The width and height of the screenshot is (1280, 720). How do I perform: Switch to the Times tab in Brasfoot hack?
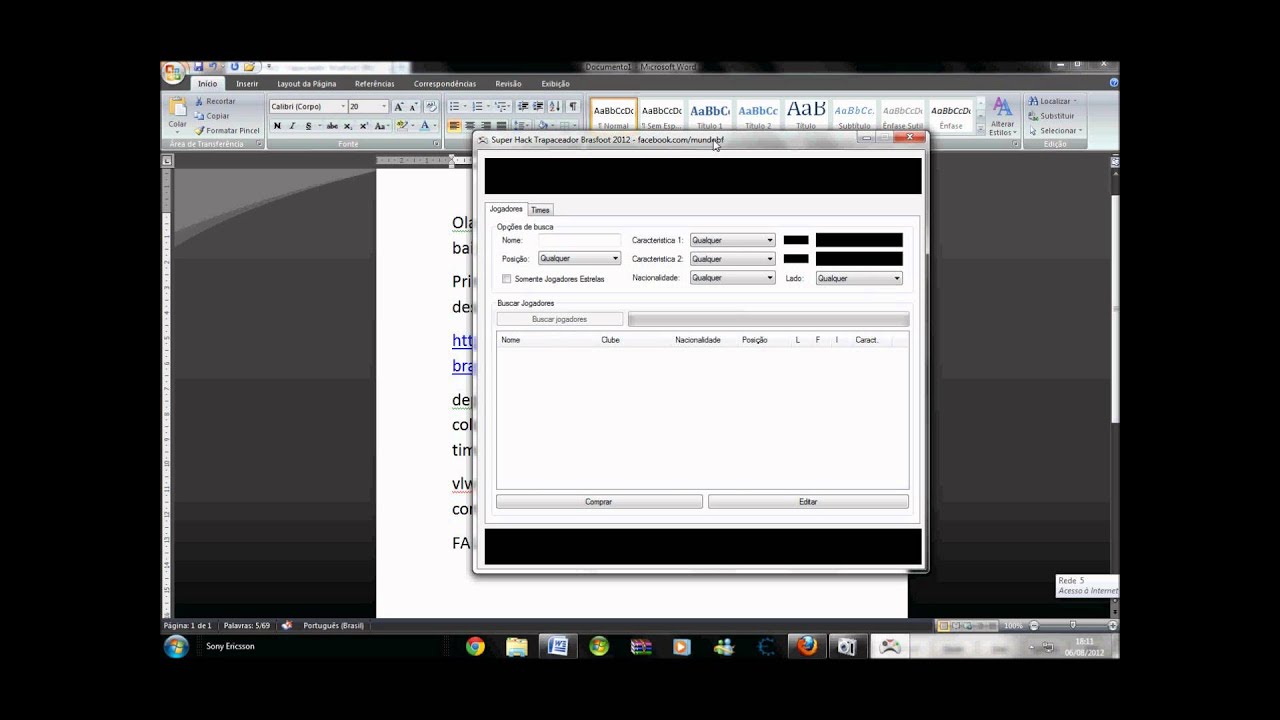[x=540, y=210]
